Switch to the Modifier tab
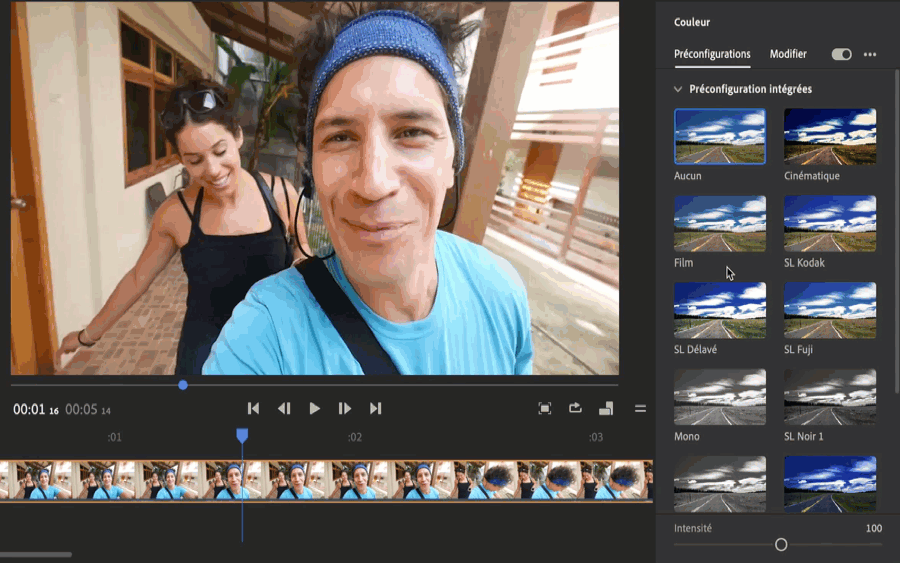The width and height of the screenshot is (900, 563). coord(788,54)
